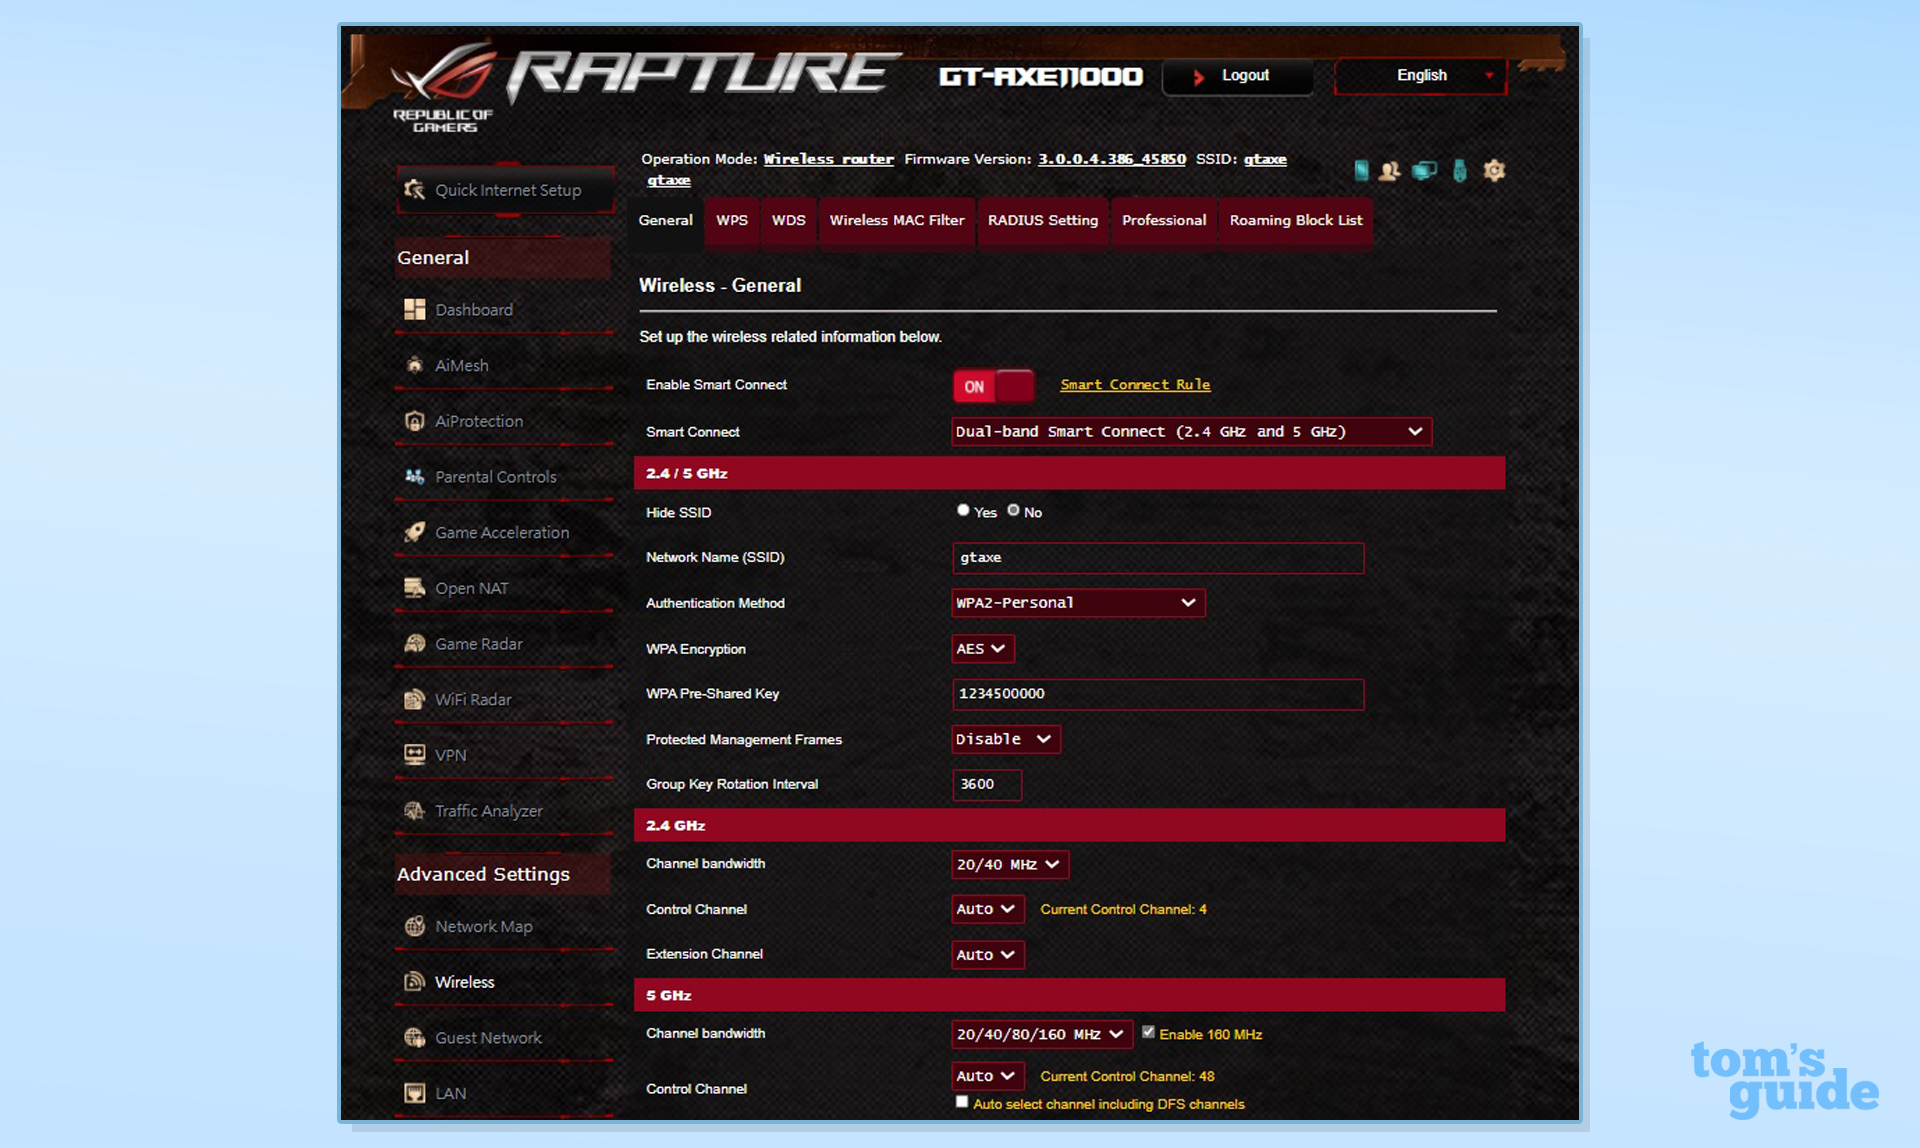Click the Quick Internet Setup icon
Screen dimensions: 1920x1148
pyautogui.click(x=414, y=190)
